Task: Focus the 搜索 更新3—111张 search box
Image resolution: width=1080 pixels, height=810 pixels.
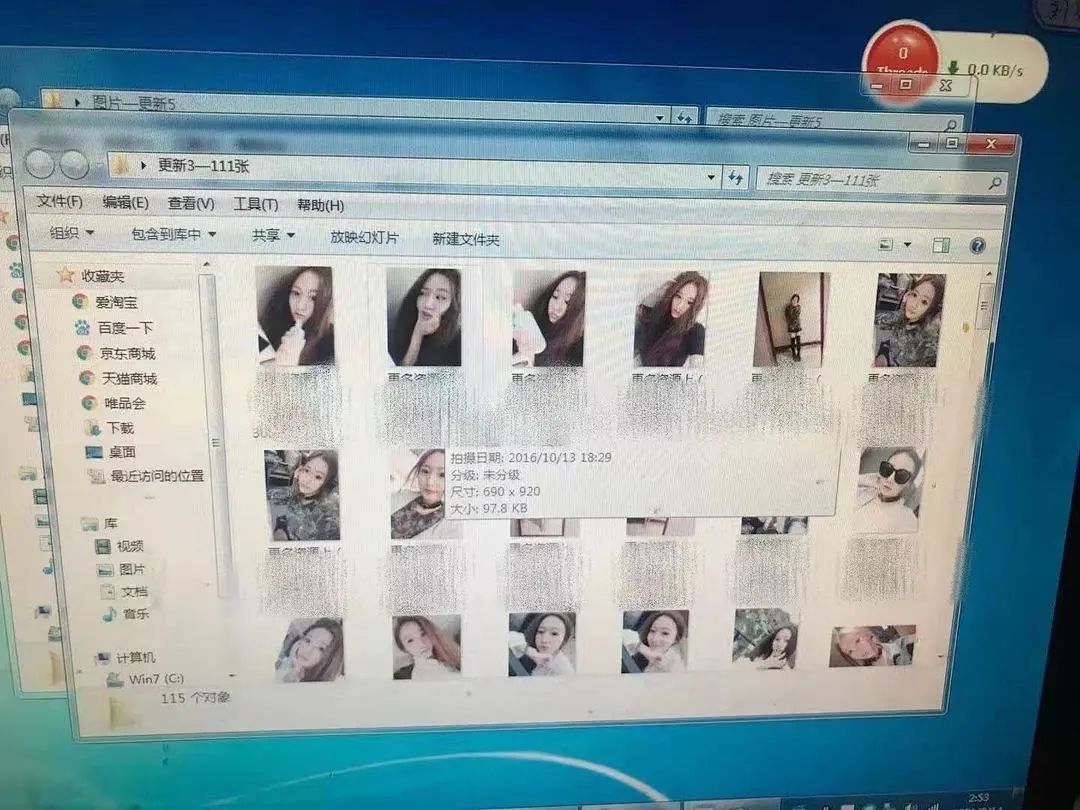Action: coord(880,180)
